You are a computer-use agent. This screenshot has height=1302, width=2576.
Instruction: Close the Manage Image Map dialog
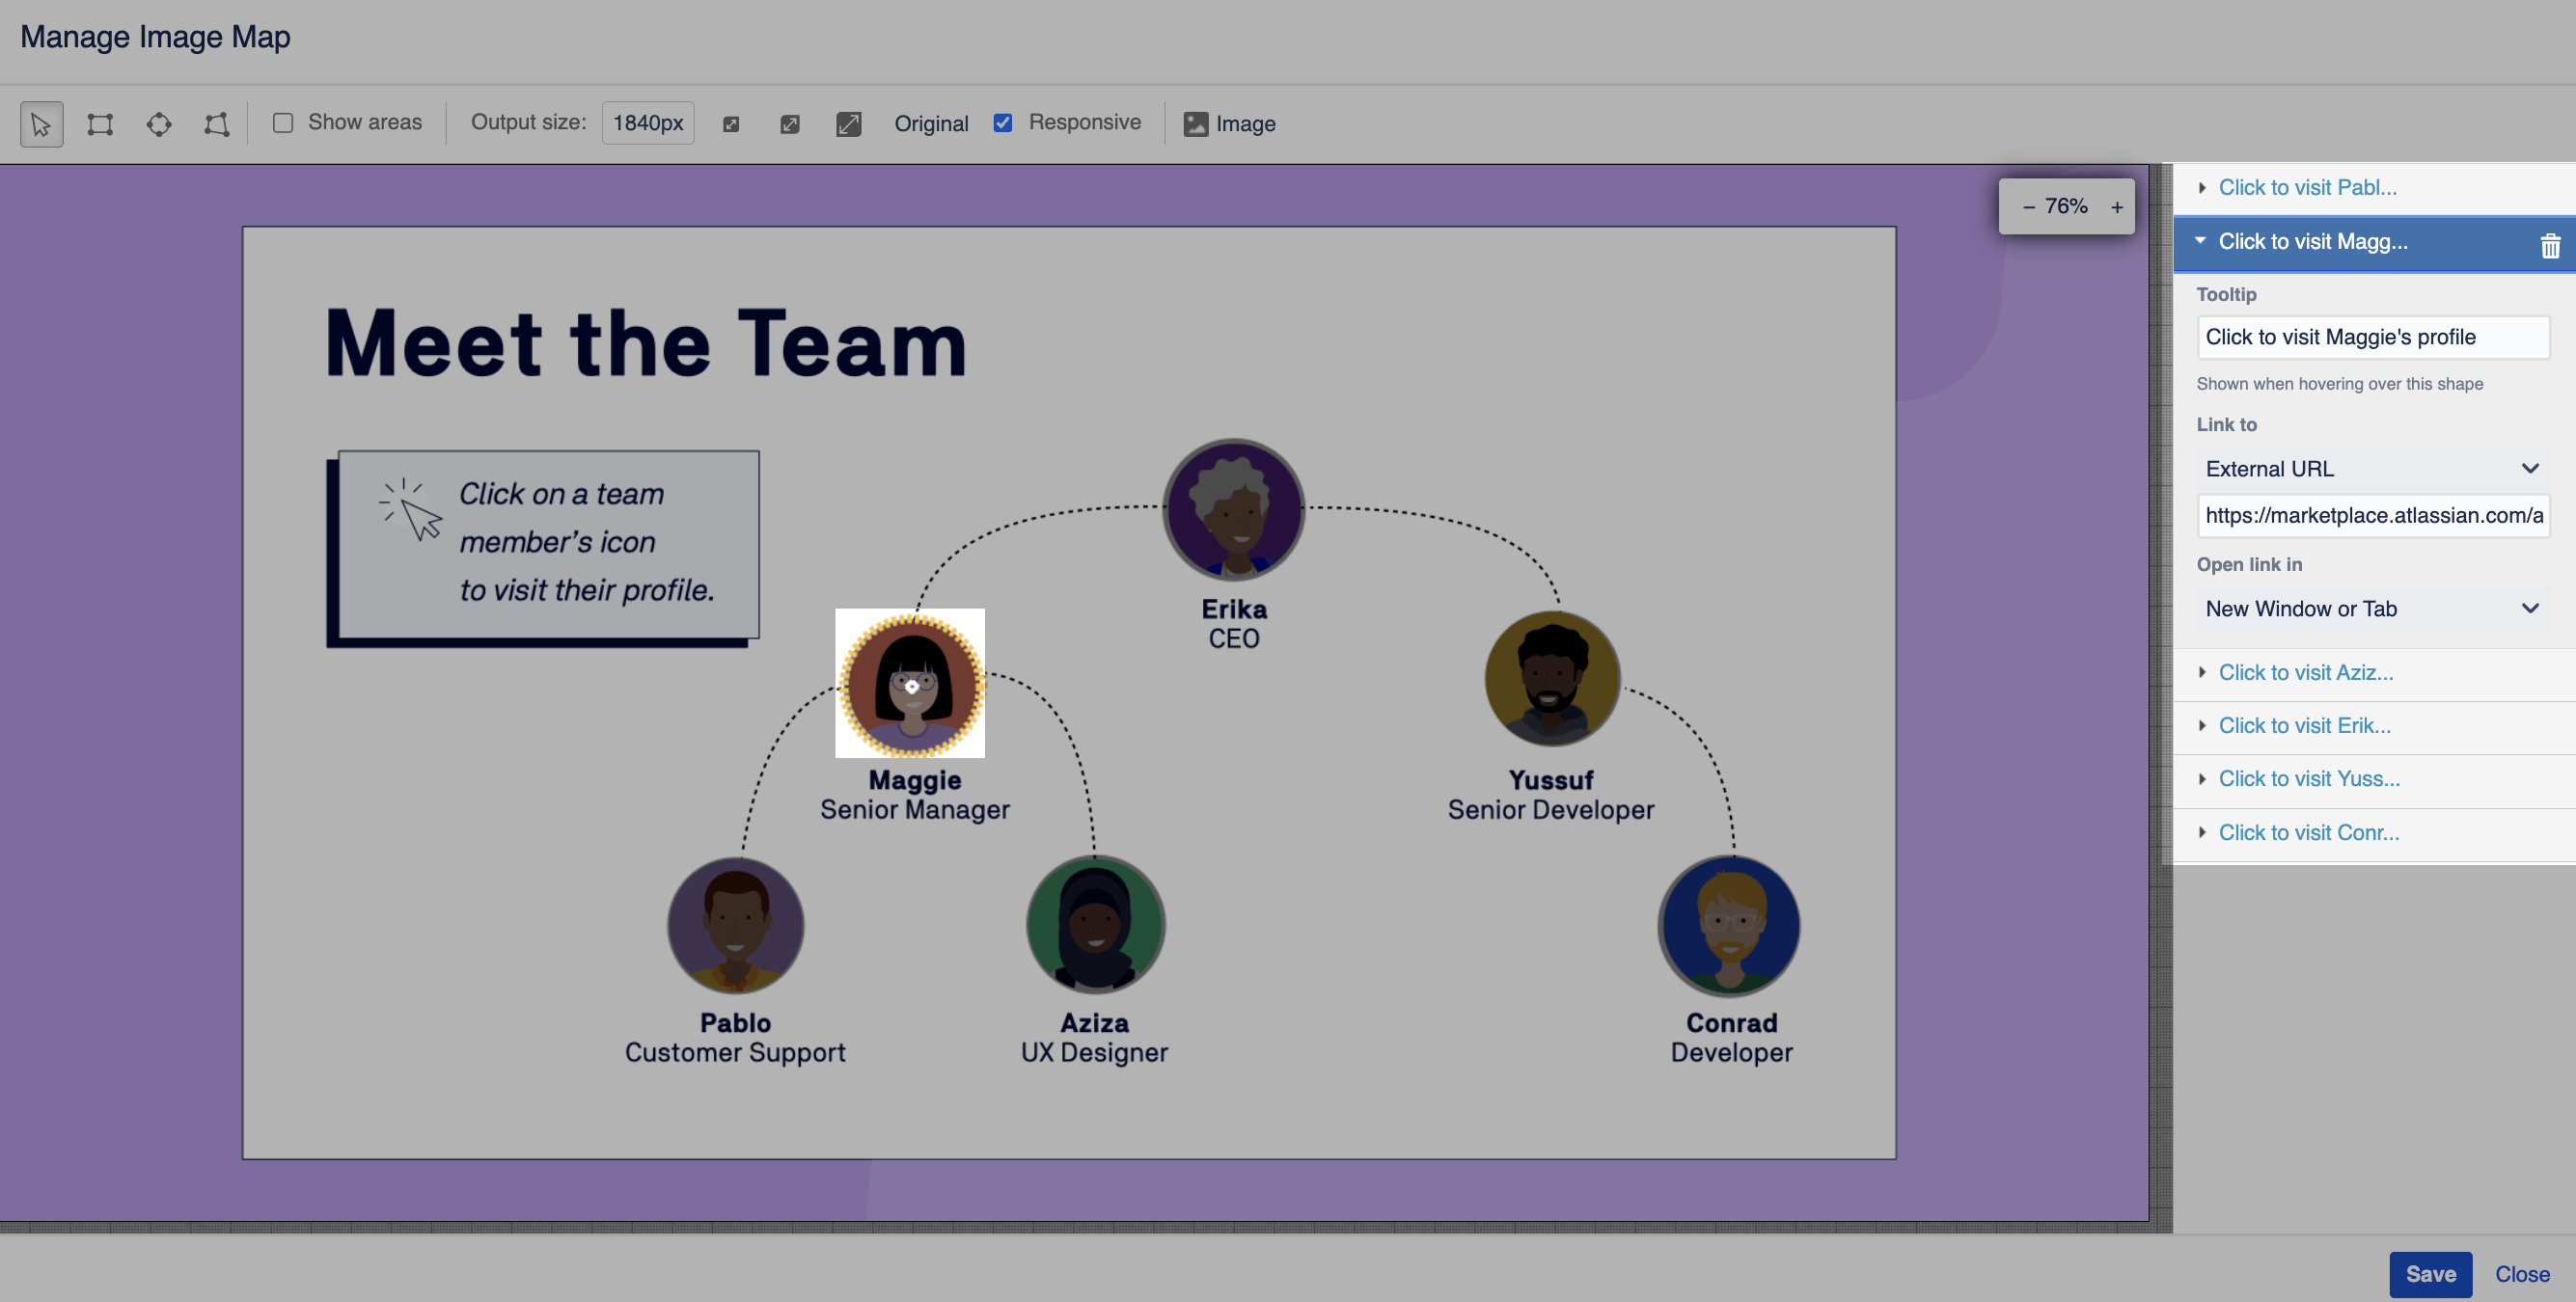2521,1274
